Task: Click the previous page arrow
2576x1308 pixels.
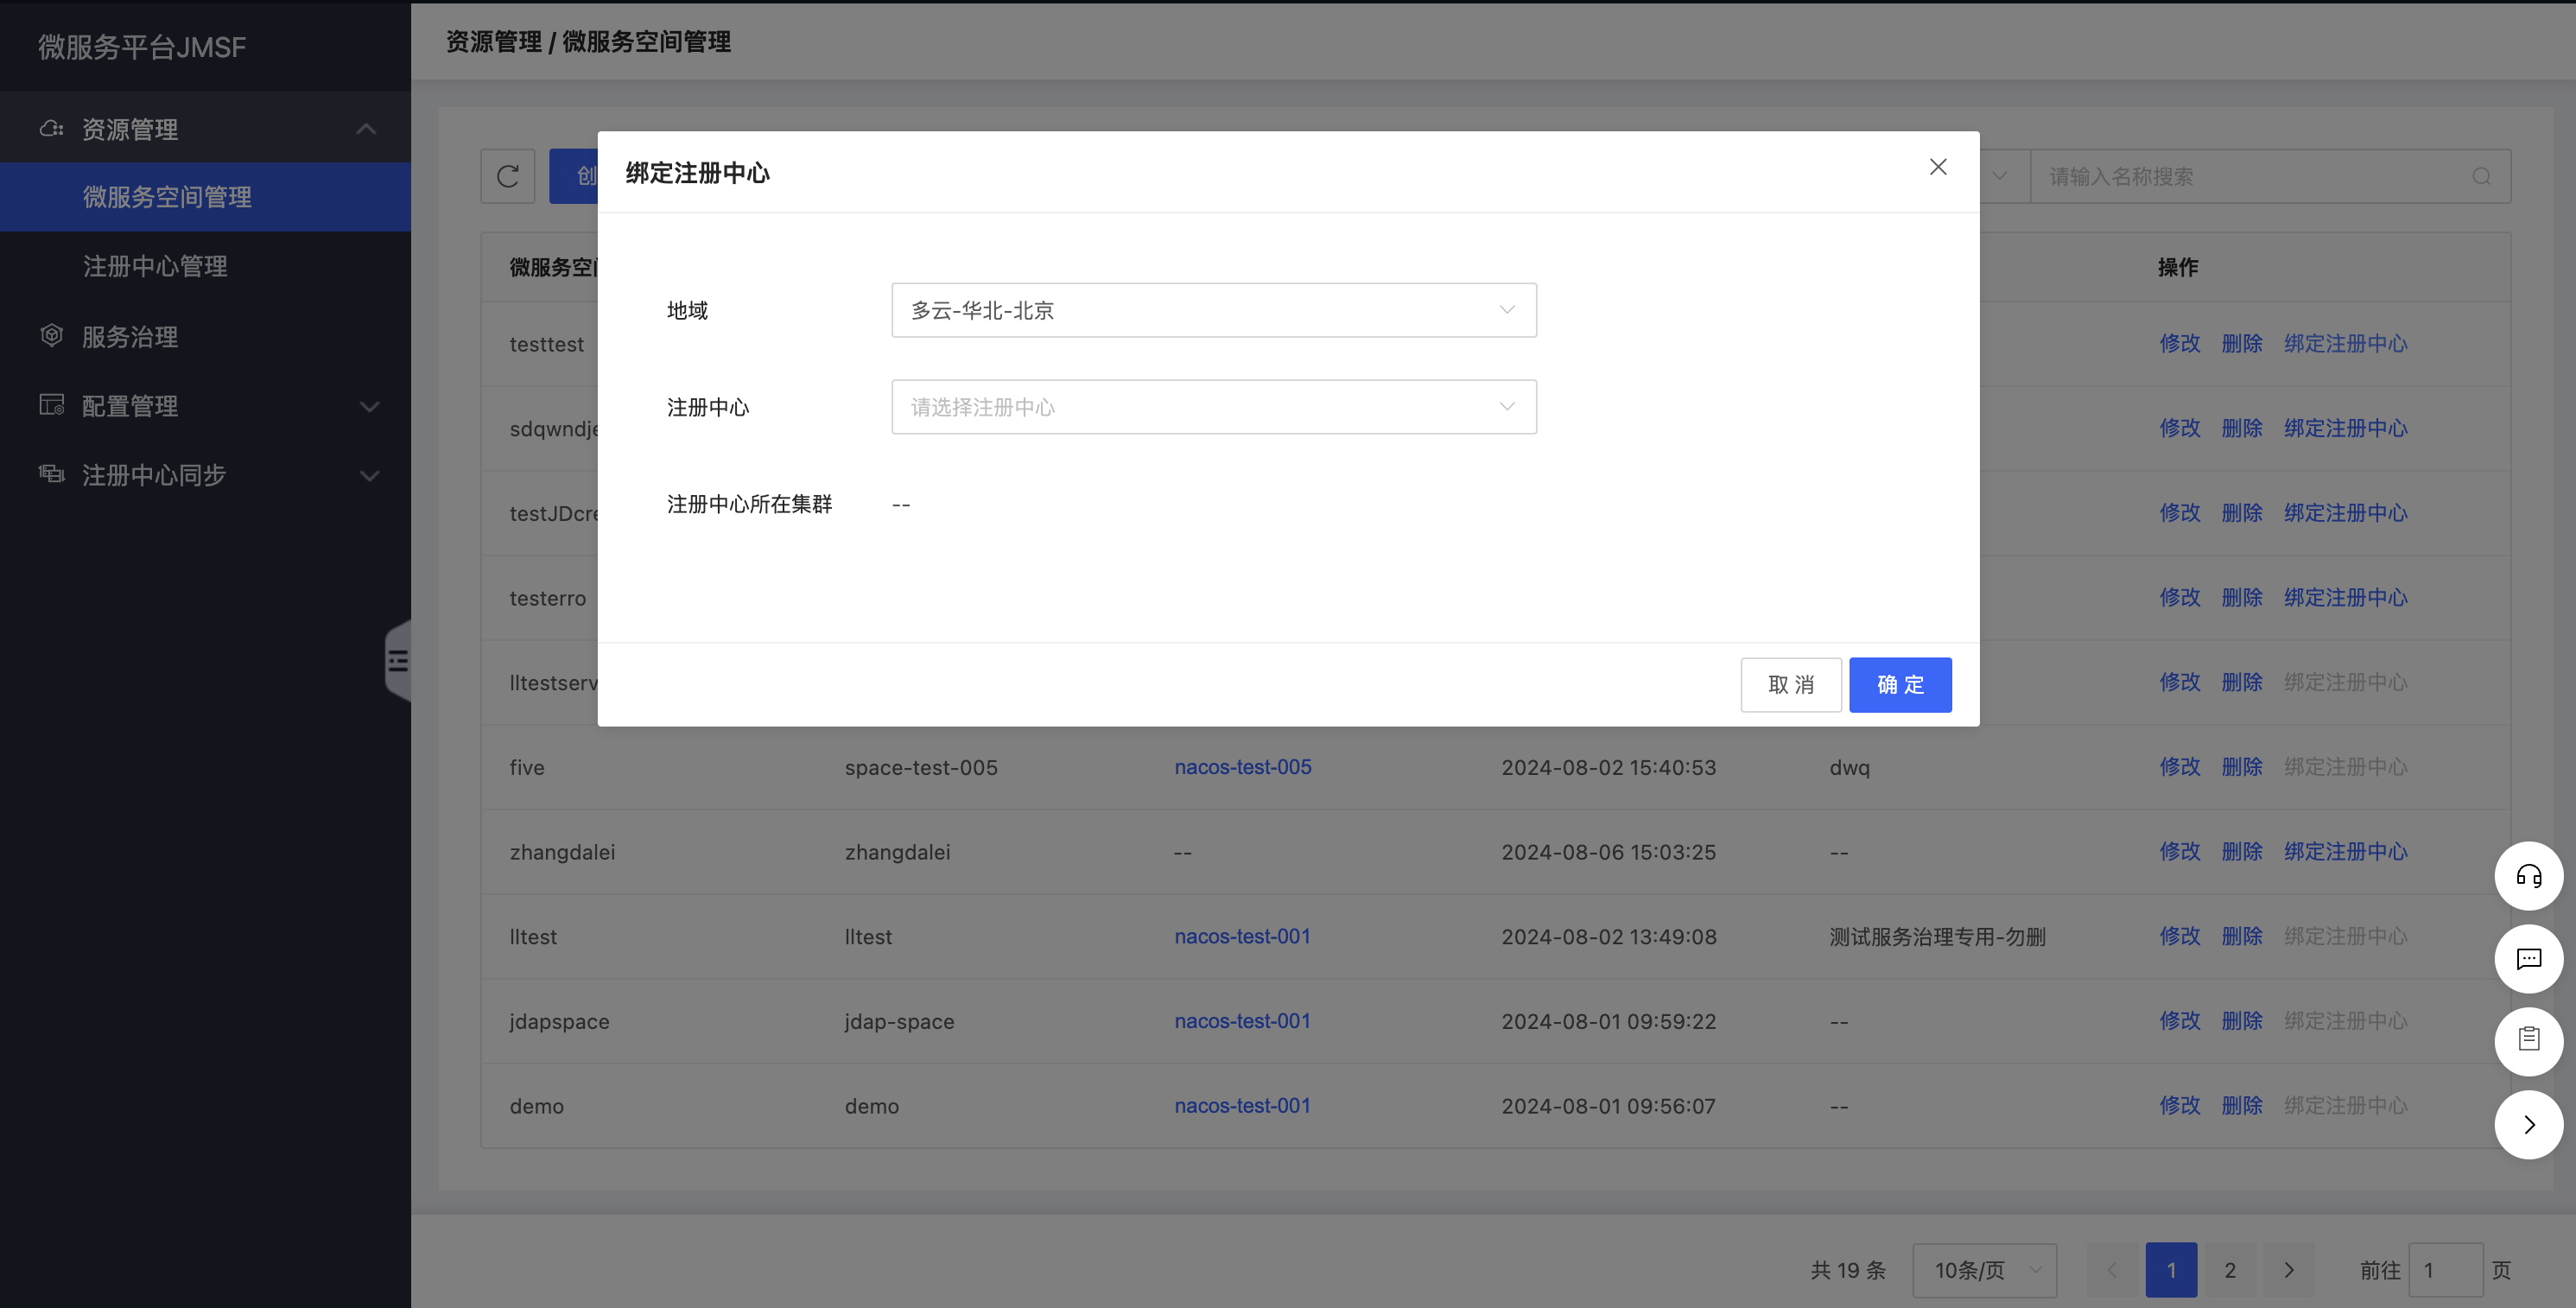Action: [2112, 1270]
